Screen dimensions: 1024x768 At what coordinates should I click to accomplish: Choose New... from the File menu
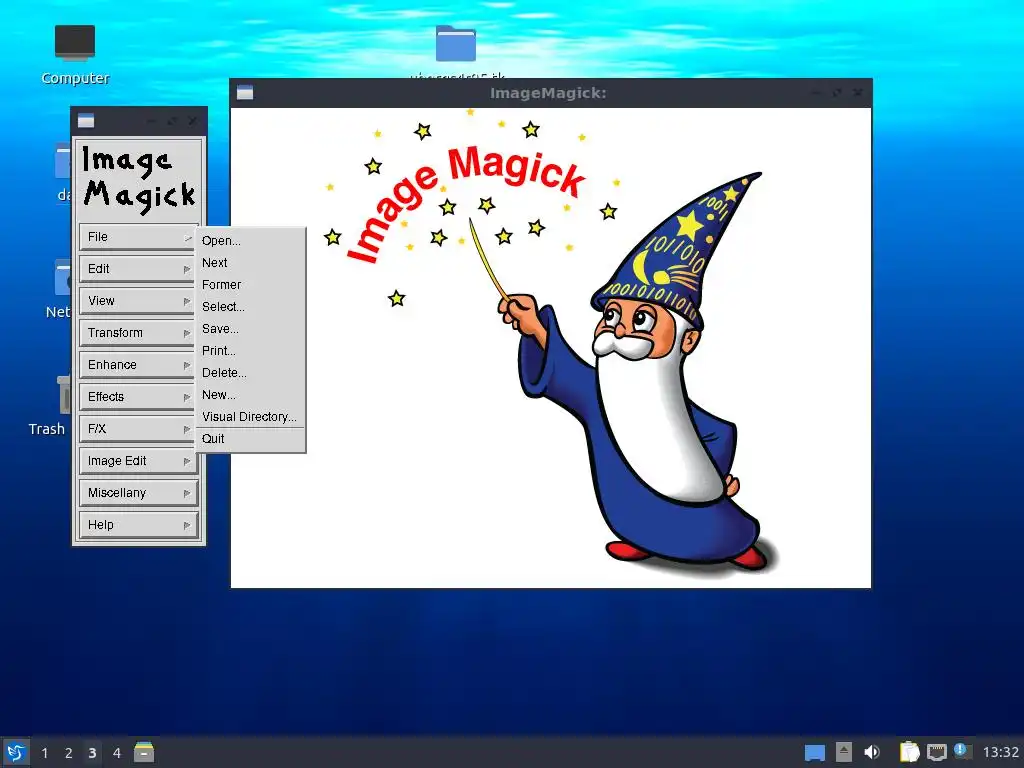coord(251,394)
